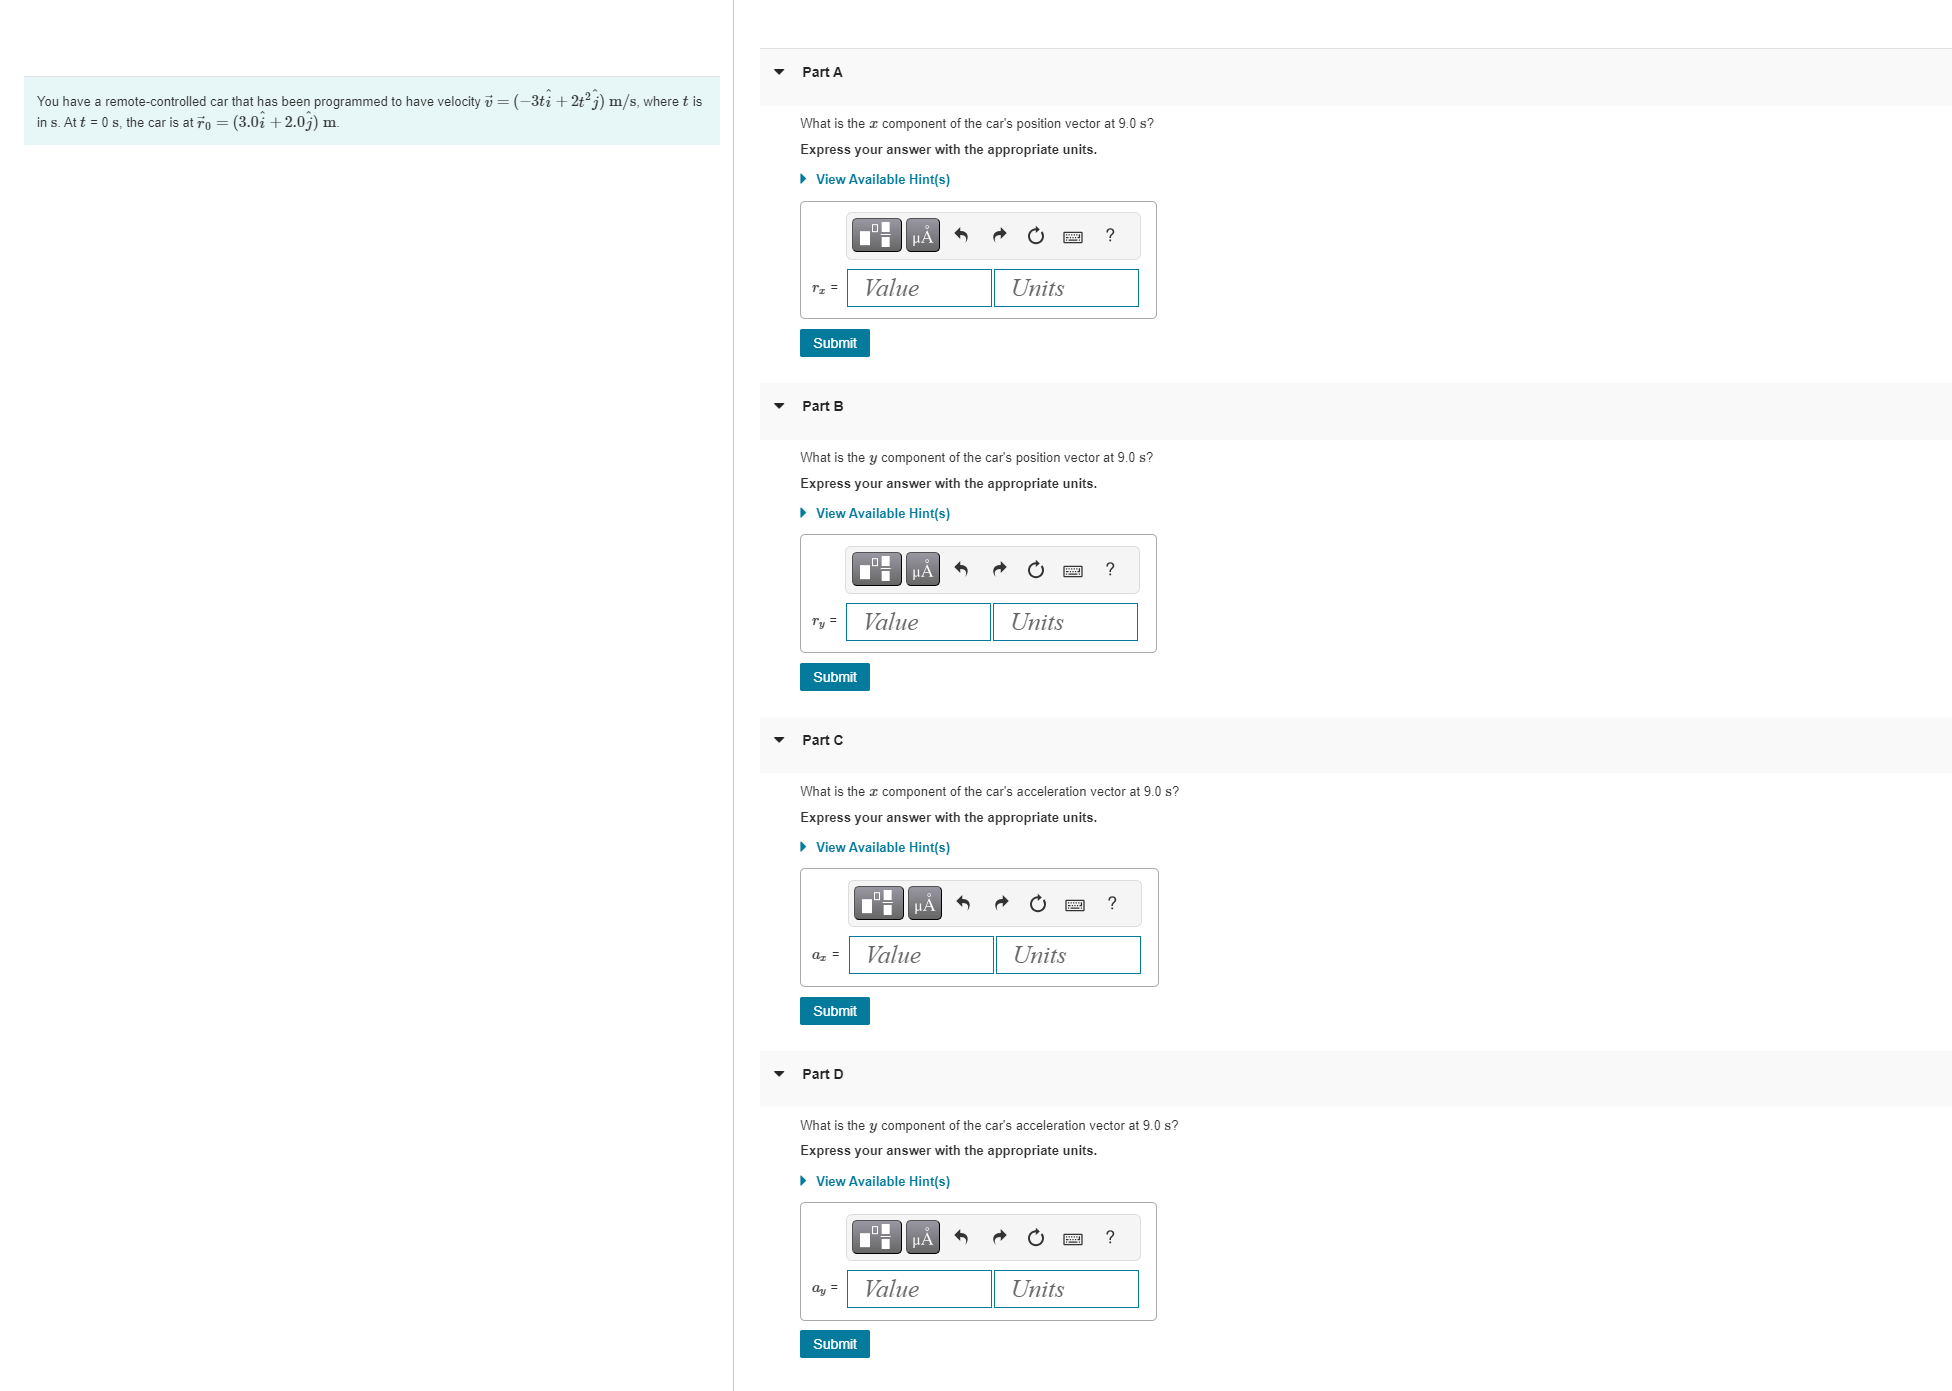Click the Value field for a_y

pyautogui.click(x=919, y=1289)
